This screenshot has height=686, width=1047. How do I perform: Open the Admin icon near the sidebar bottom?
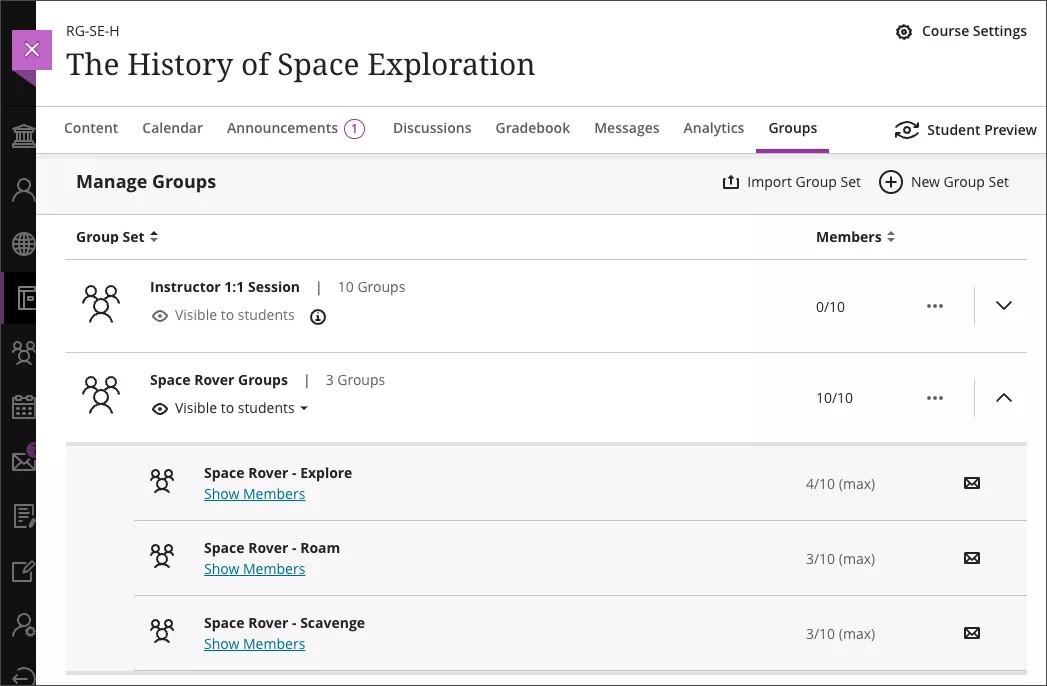22,623
